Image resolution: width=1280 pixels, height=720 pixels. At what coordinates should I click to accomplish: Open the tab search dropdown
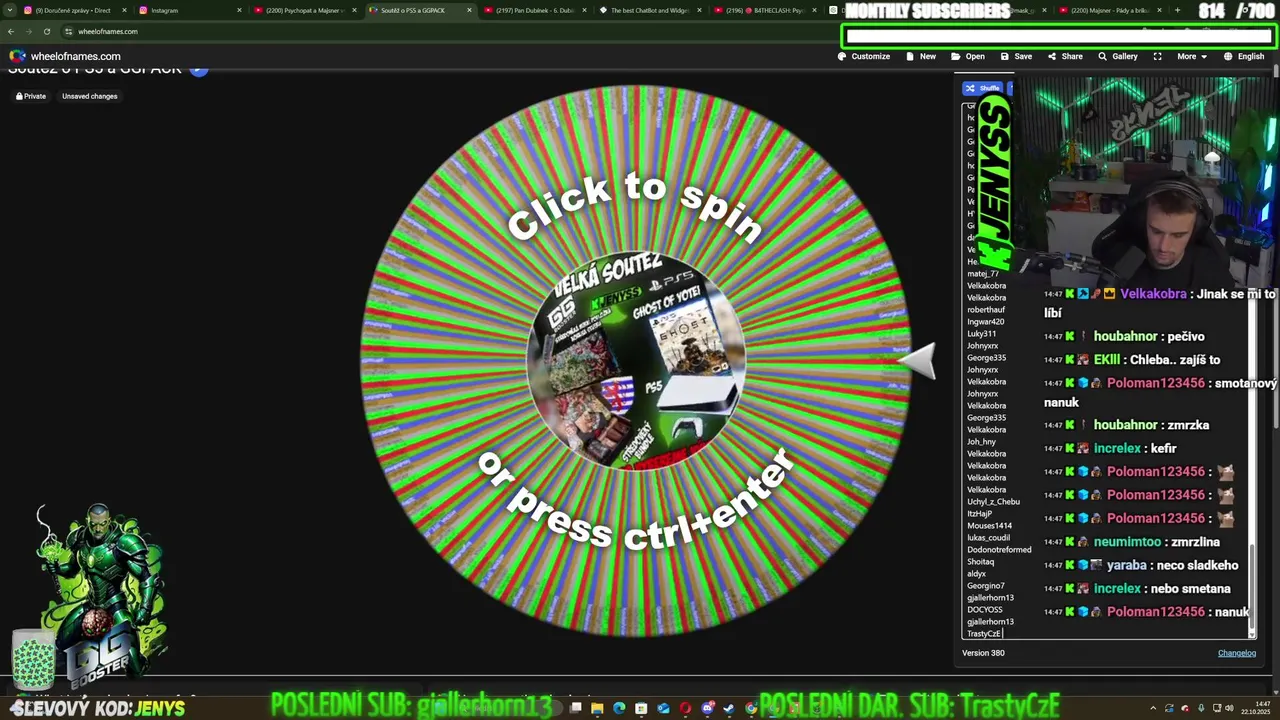[x=8, y=10]
